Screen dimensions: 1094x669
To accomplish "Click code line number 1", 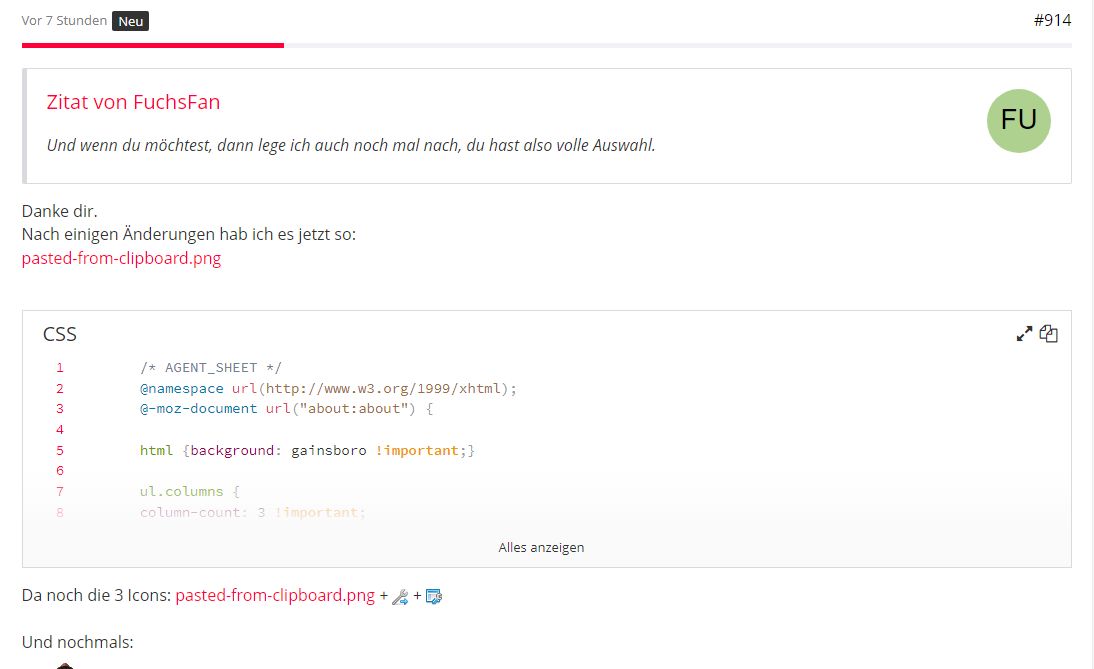I will pos(60,368).
